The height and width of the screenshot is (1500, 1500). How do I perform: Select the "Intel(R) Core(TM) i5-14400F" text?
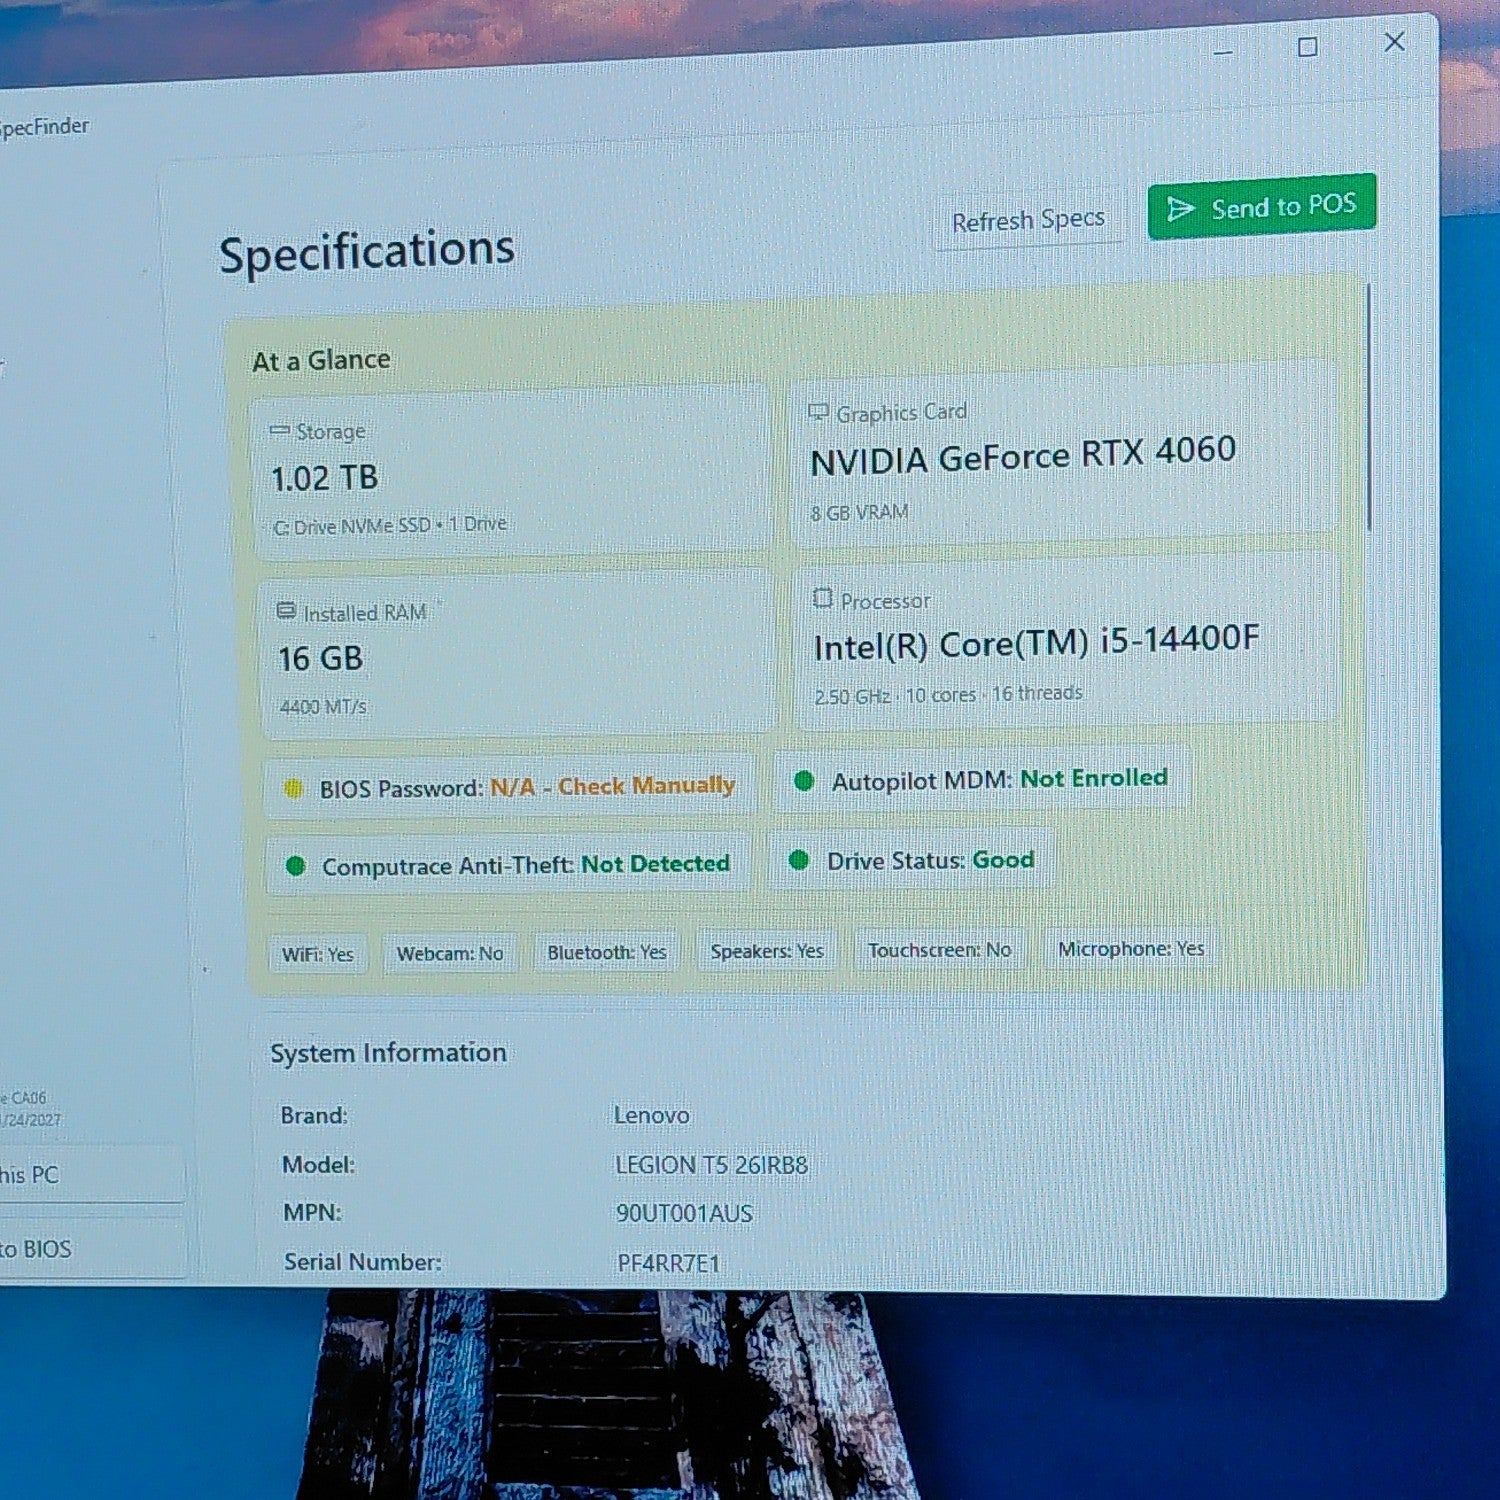coord(1036,643)
